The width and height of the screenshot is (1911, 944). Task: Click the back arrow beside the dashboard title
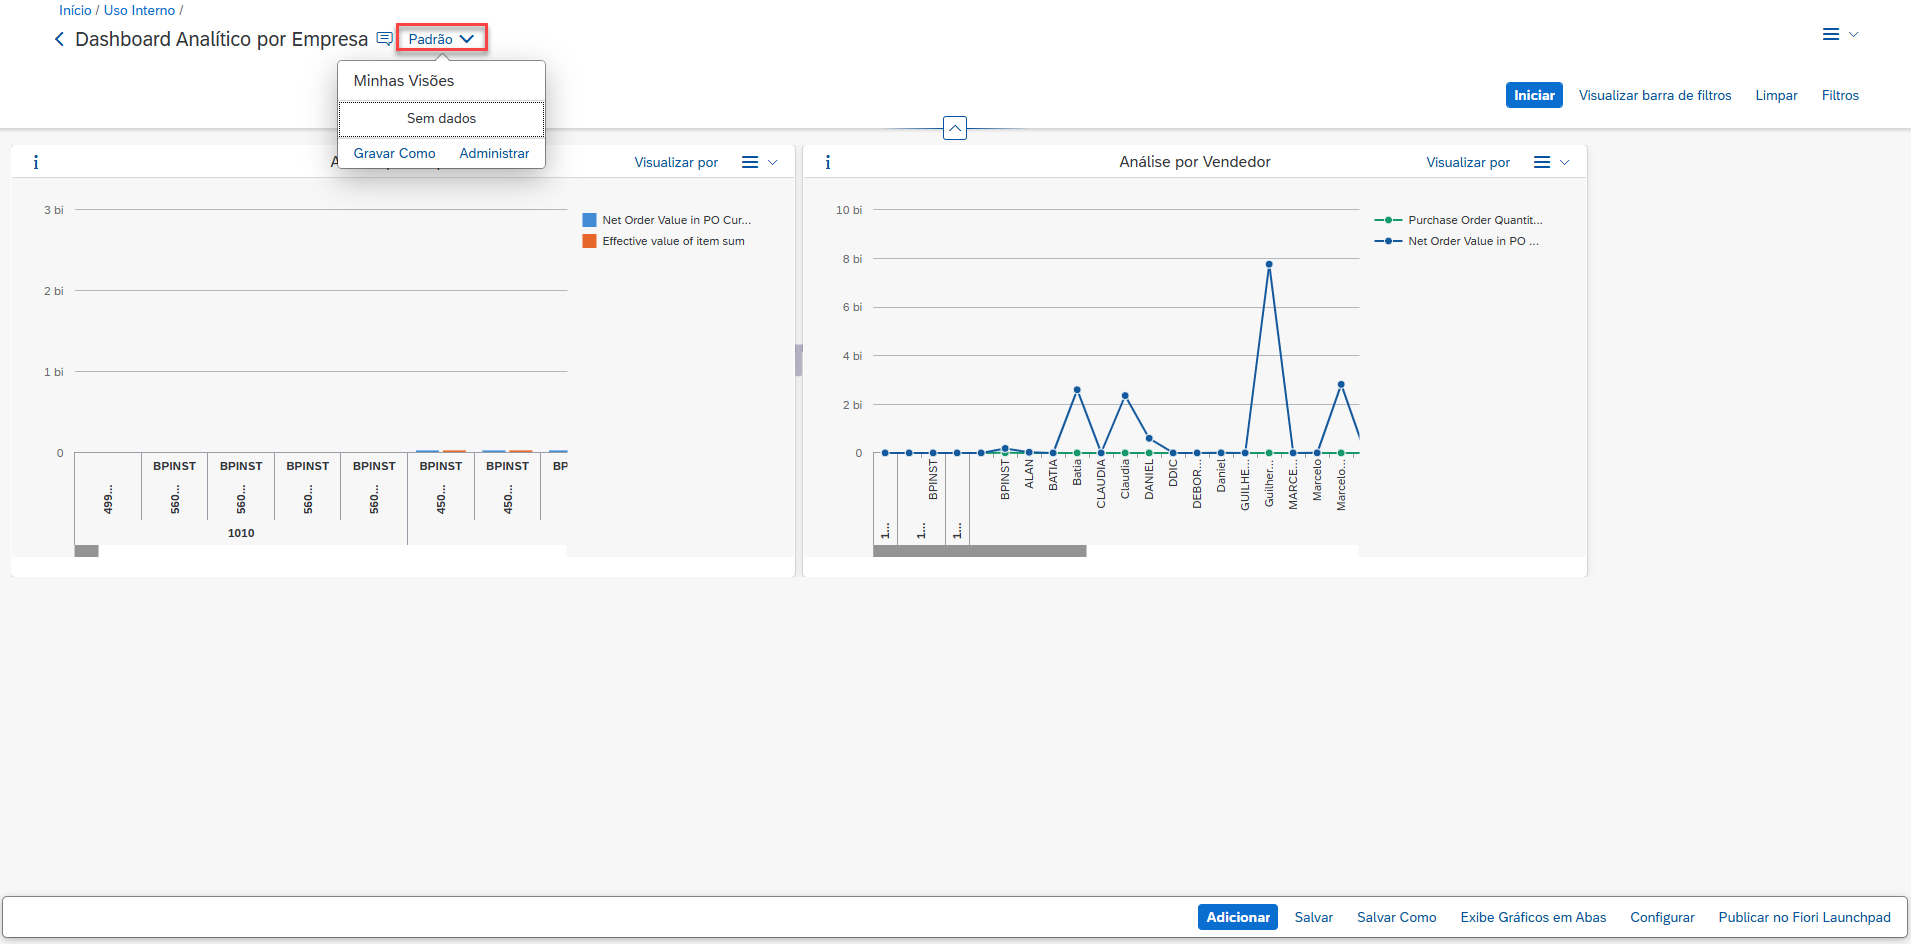click(59, 39)
